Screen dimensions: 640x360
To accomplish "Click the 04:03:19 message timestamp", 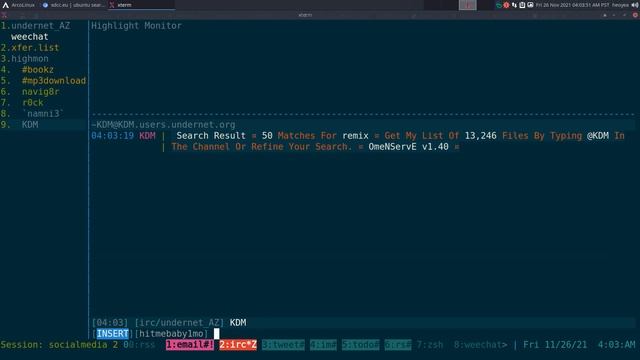I will pyautogui.click(x=112, y=136).
